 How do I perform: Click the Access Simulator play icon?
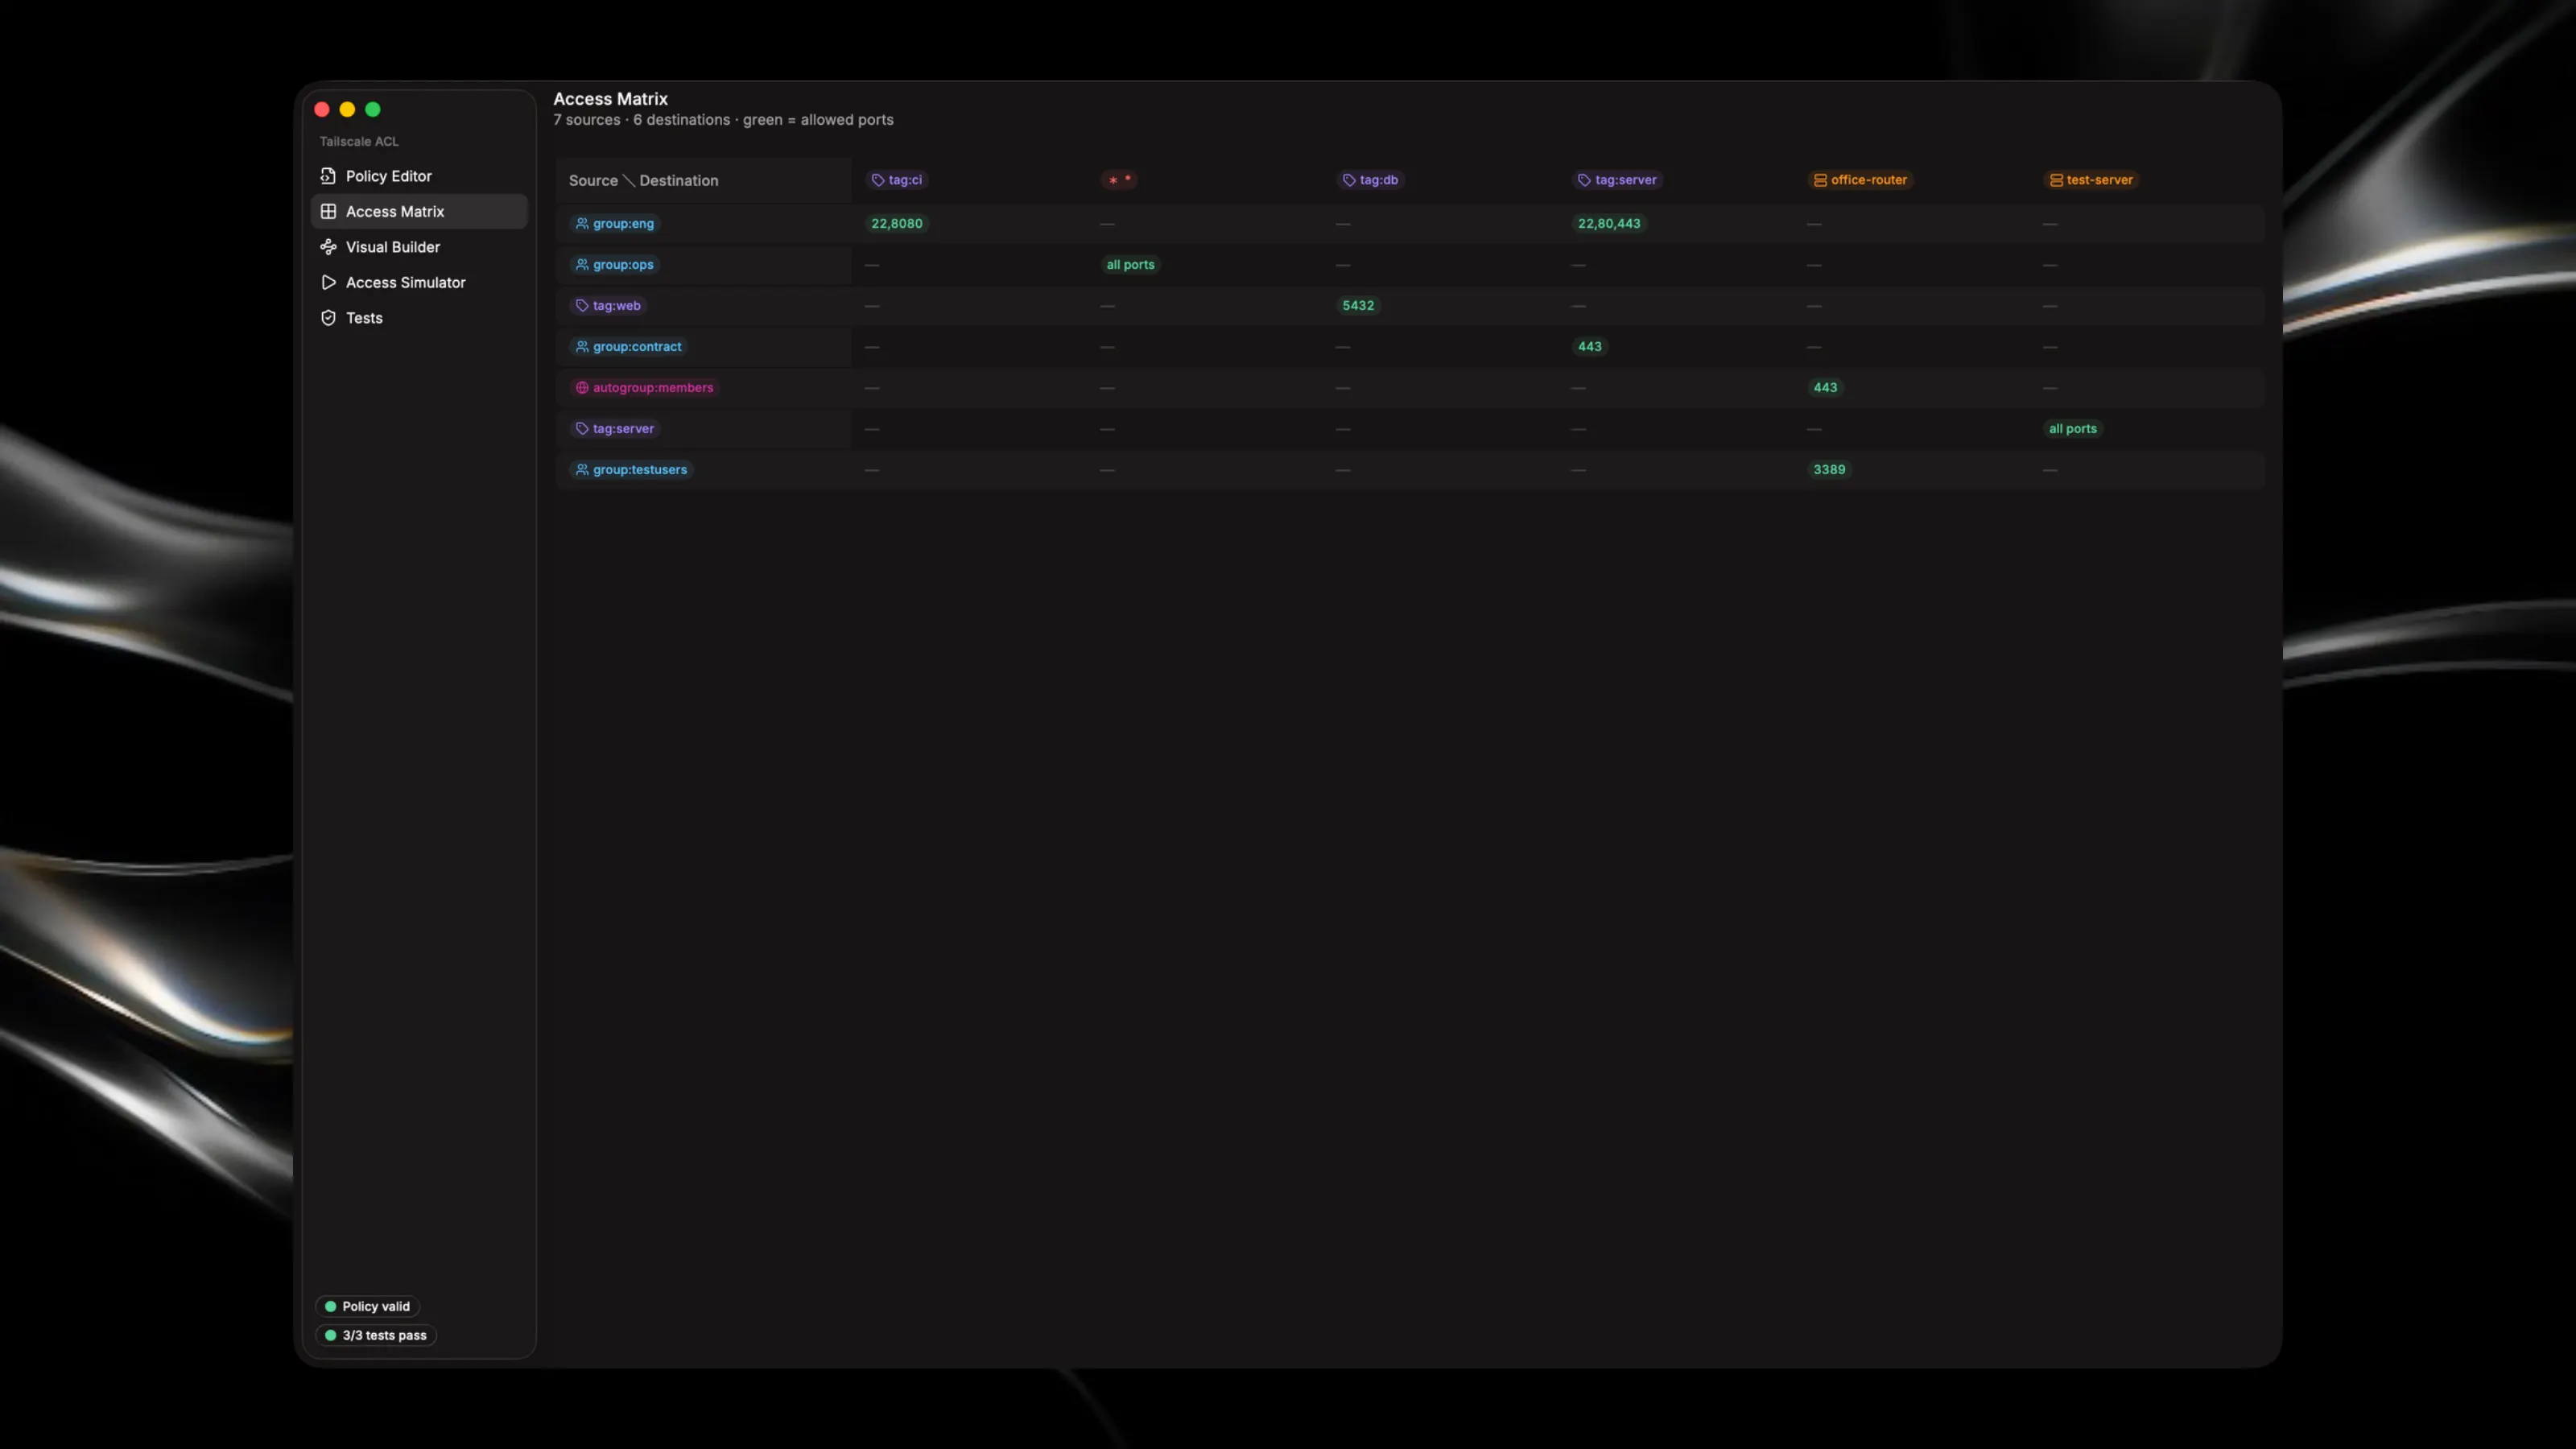click(328, 282)
